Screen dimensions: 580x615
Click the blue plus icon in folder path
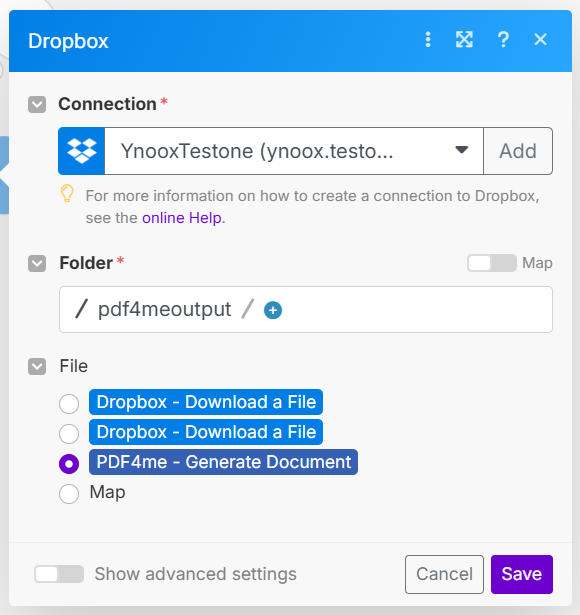(273, 310)
